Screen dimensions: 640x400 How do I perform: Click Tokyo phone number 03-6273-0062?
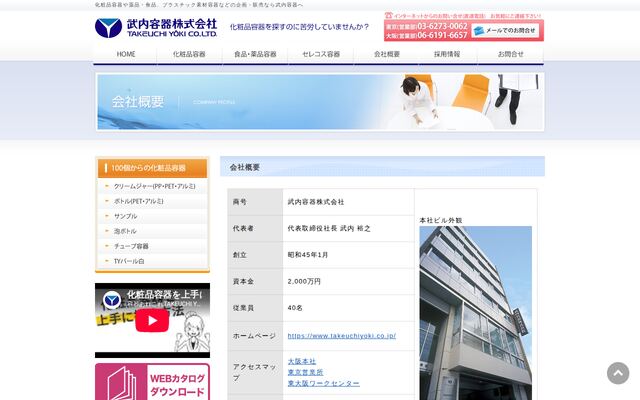442,26
